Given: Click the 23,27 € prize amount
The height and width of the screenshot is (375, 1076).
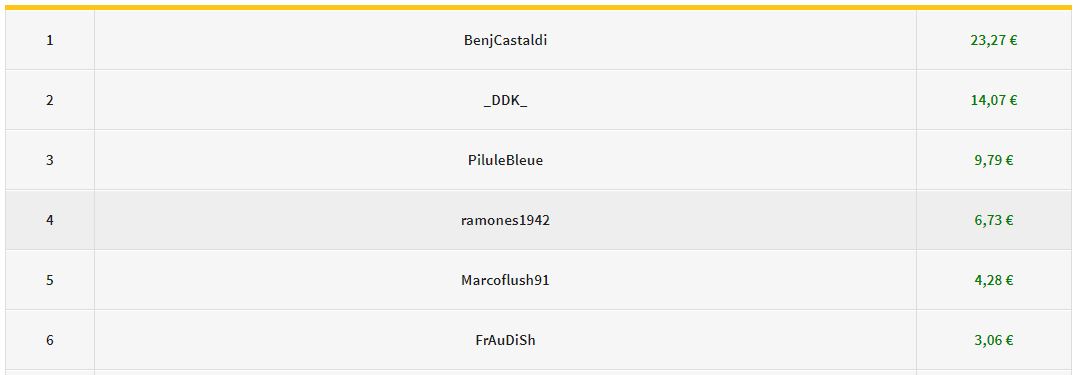Looking at the screenshot, I should 994,40.
